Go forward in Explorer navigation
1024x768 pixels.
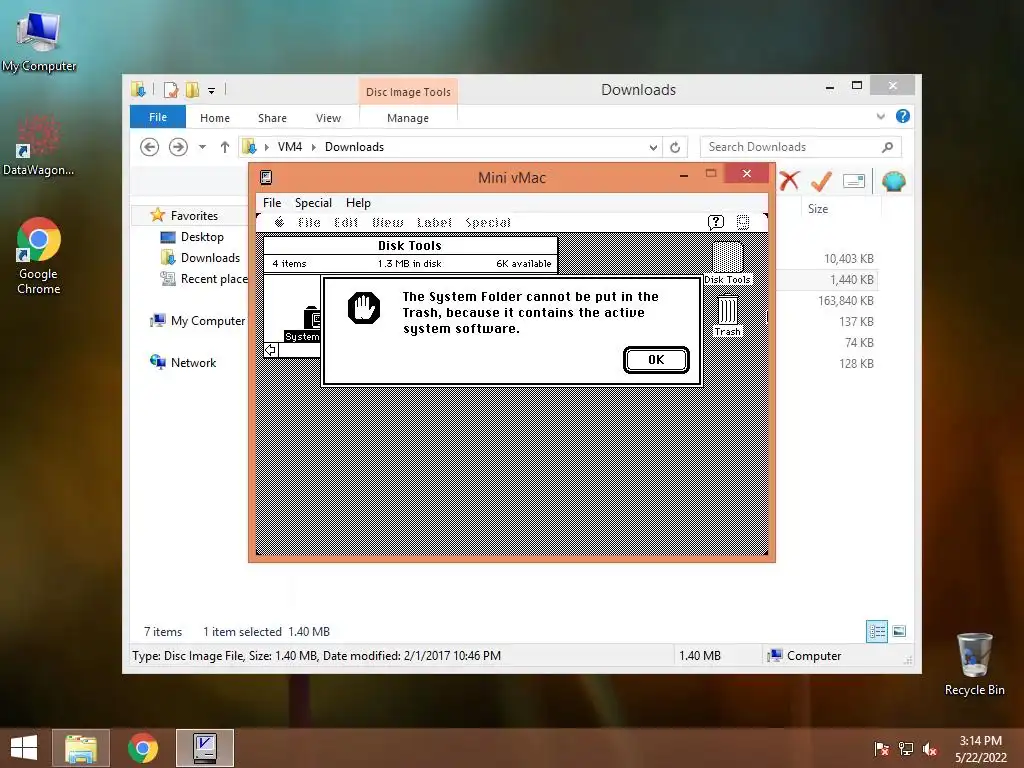178,147
